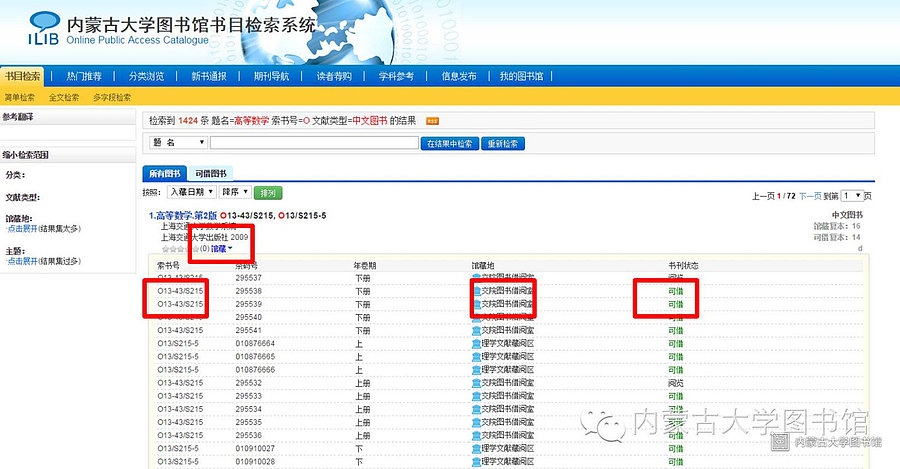This screenshot has width=900, height=469.
Task: Open the 降序 sort order dropdown
Action: coord(235,192)
